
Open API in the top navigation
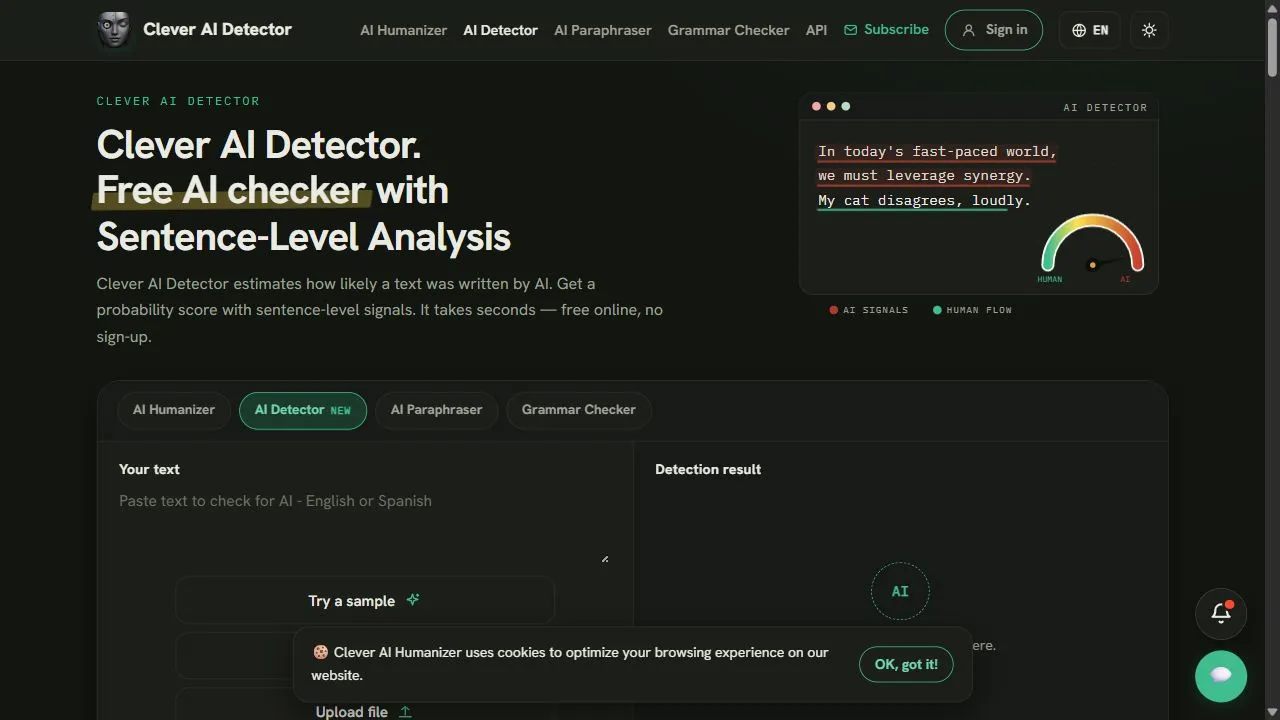(816, 30)
